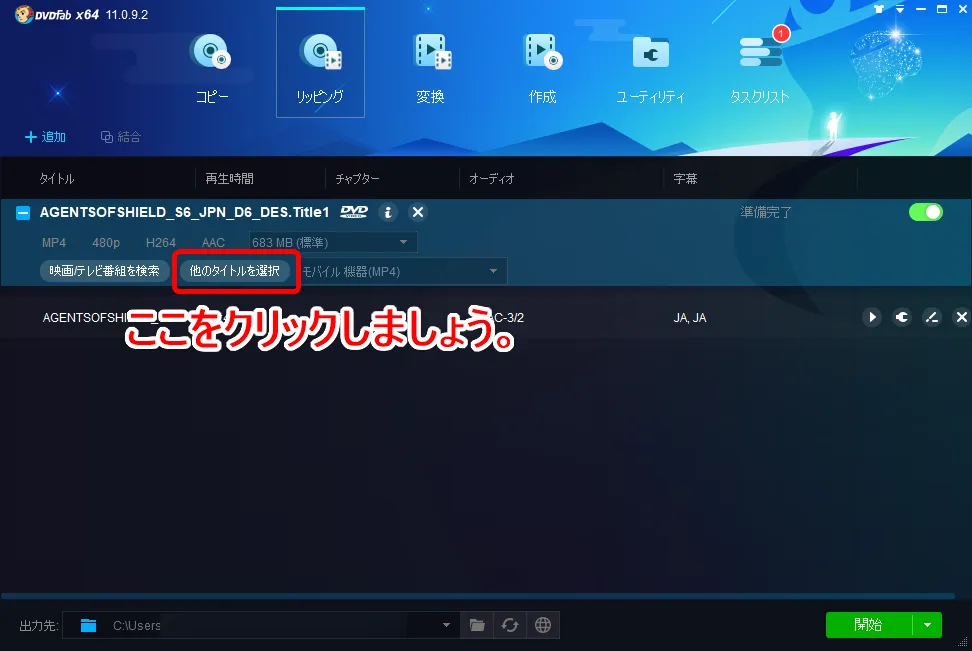Click the タイトル column header
The width and height of the screenshot is (972, 651).
click(56, 179)
